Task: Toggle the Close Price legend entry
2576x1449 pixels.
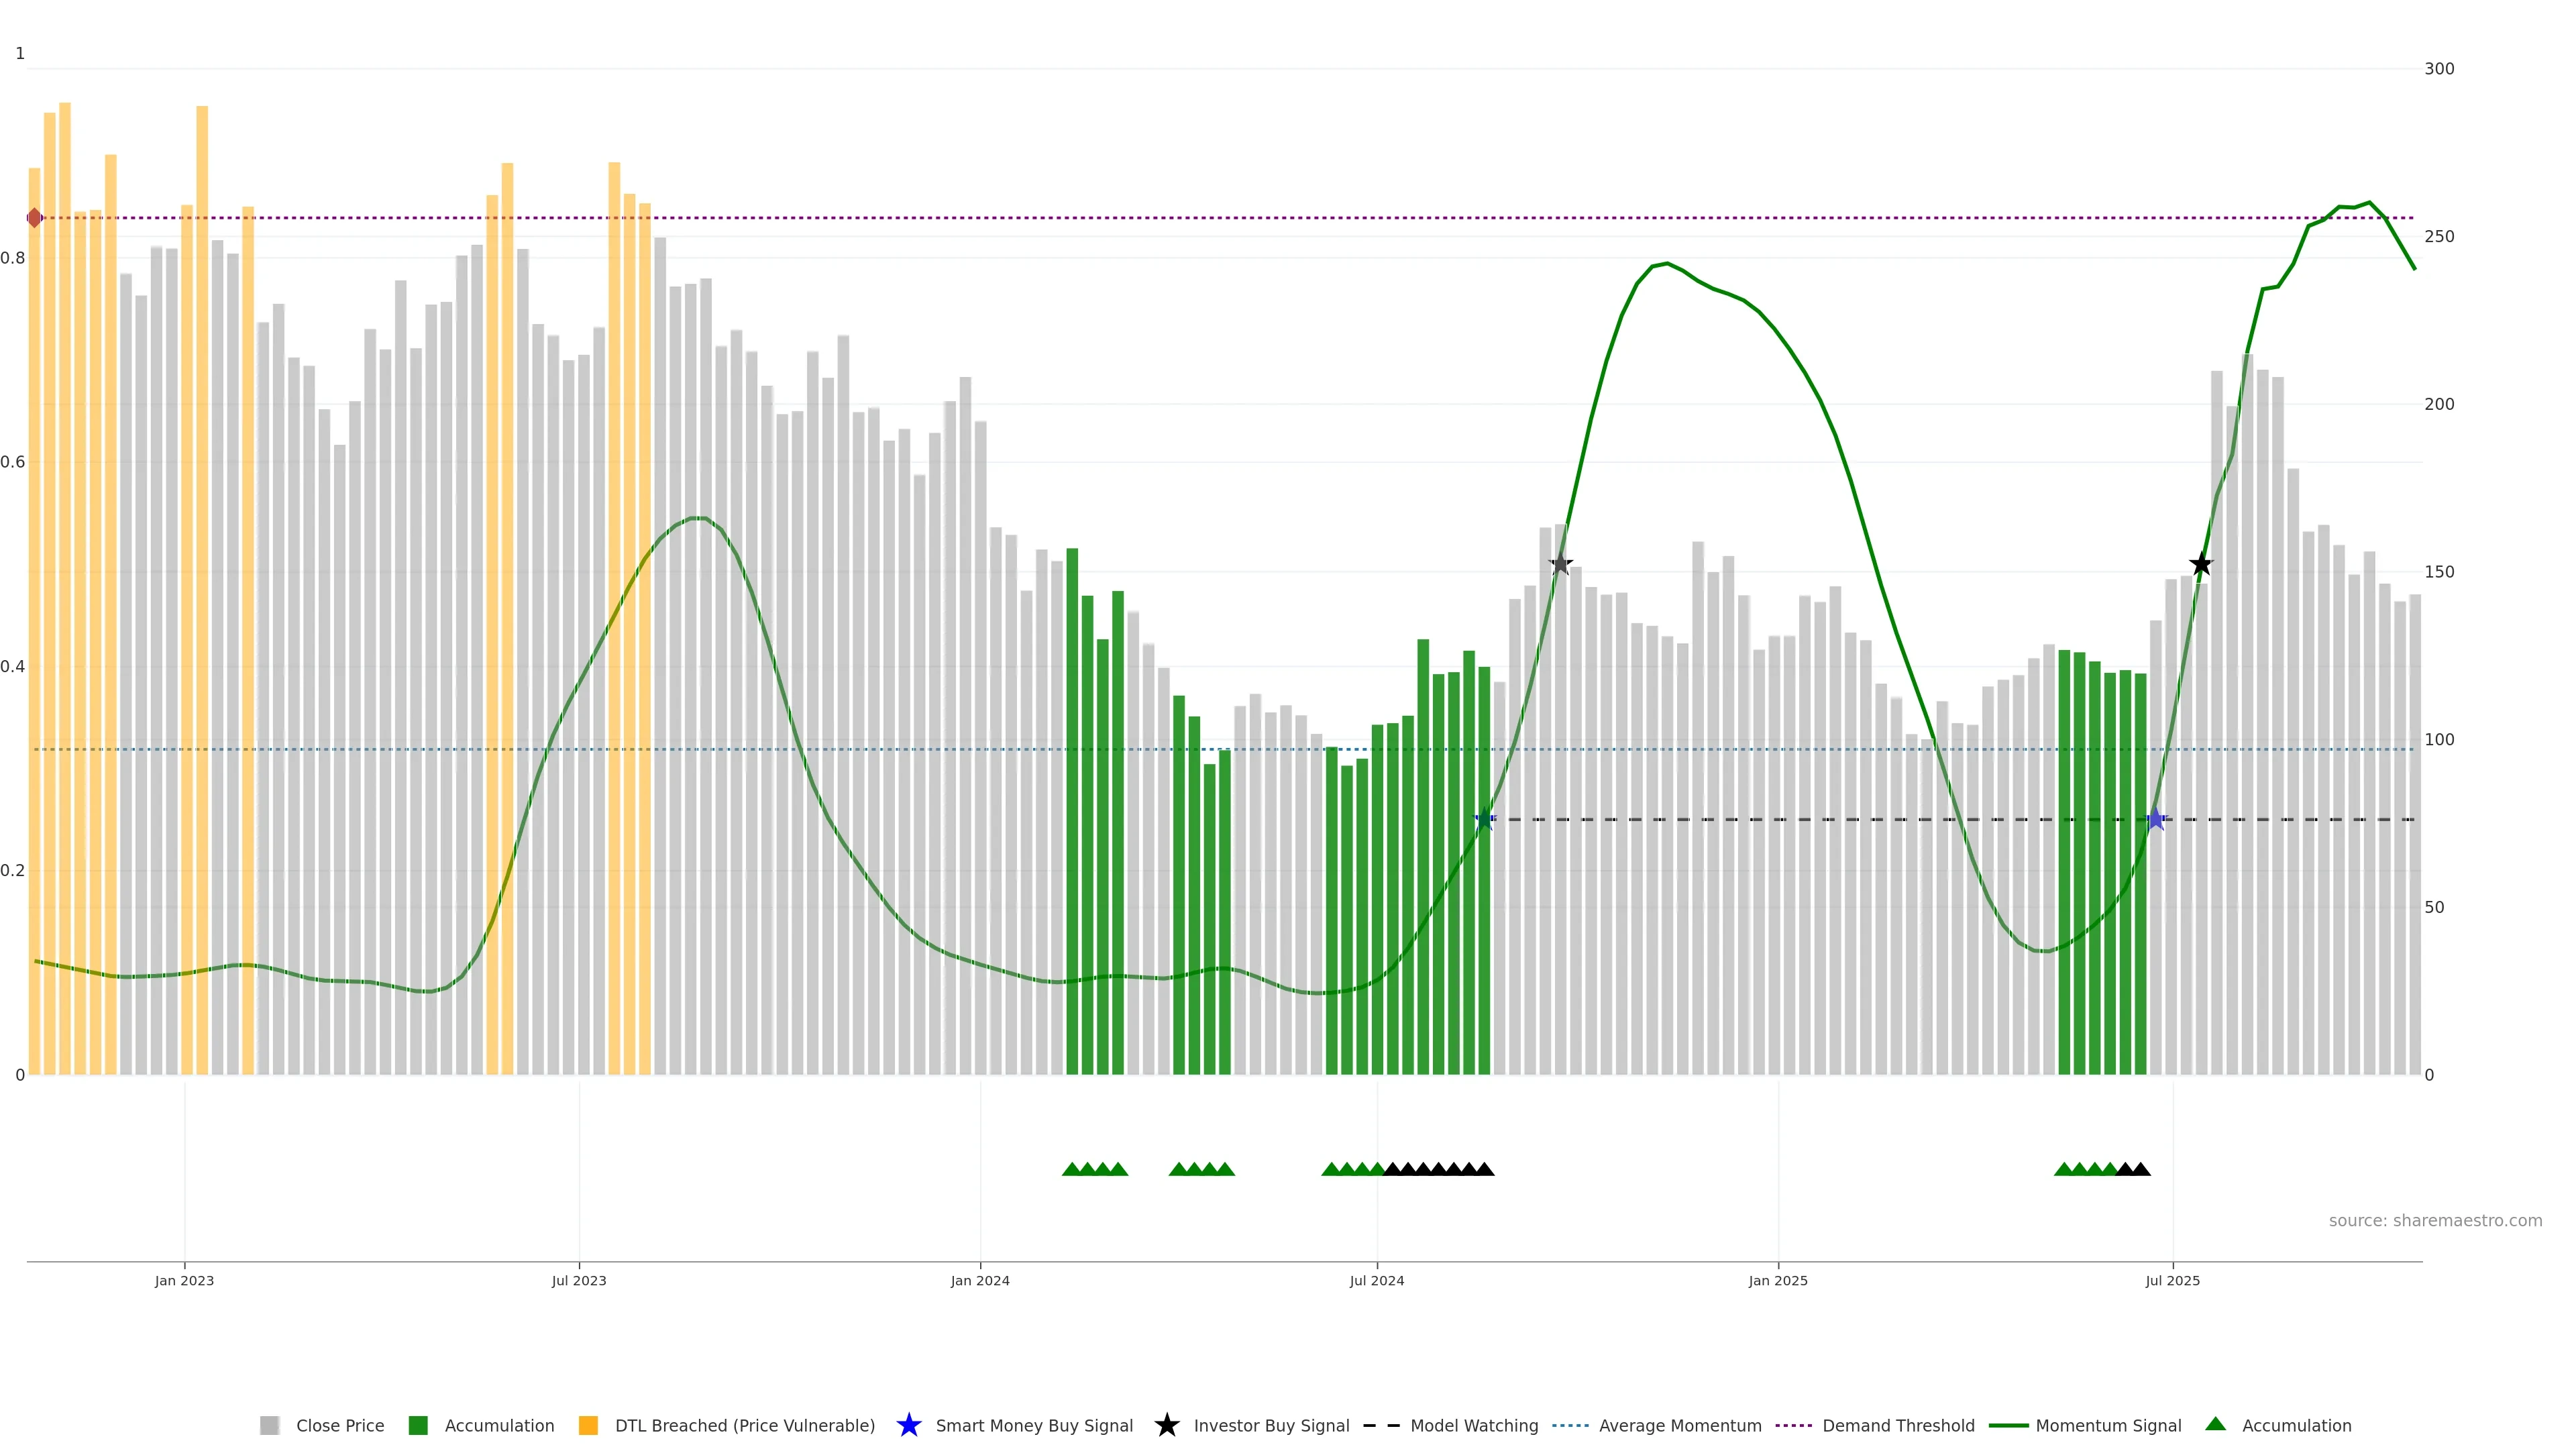Action: 340,1426
